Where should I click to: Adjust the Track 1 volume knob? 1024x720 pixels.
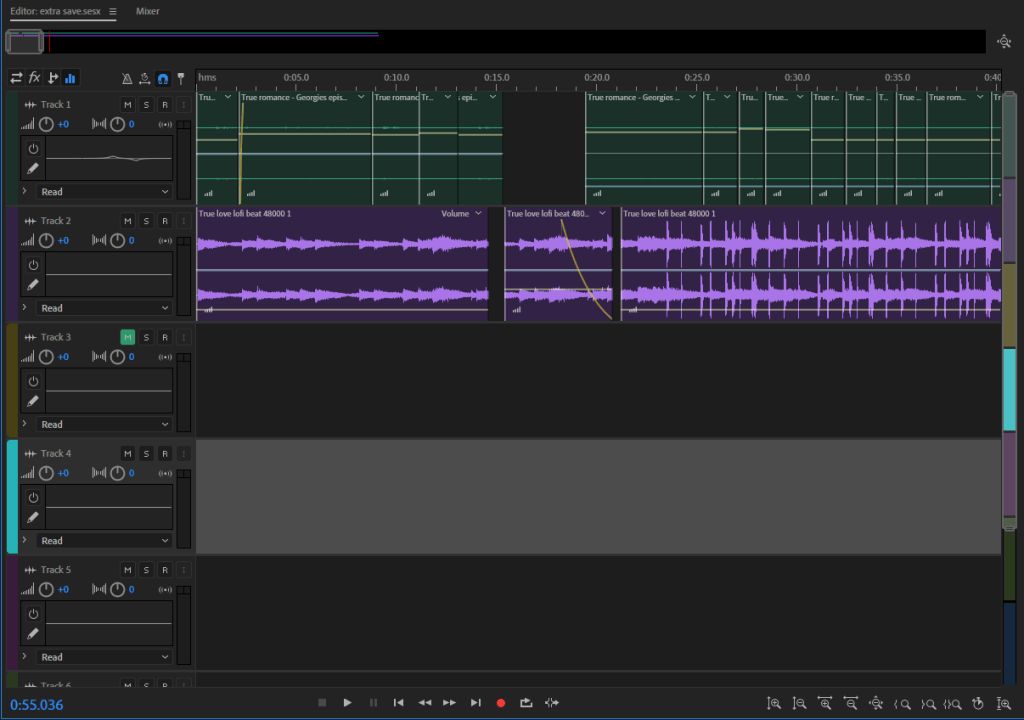click(46, 124)
